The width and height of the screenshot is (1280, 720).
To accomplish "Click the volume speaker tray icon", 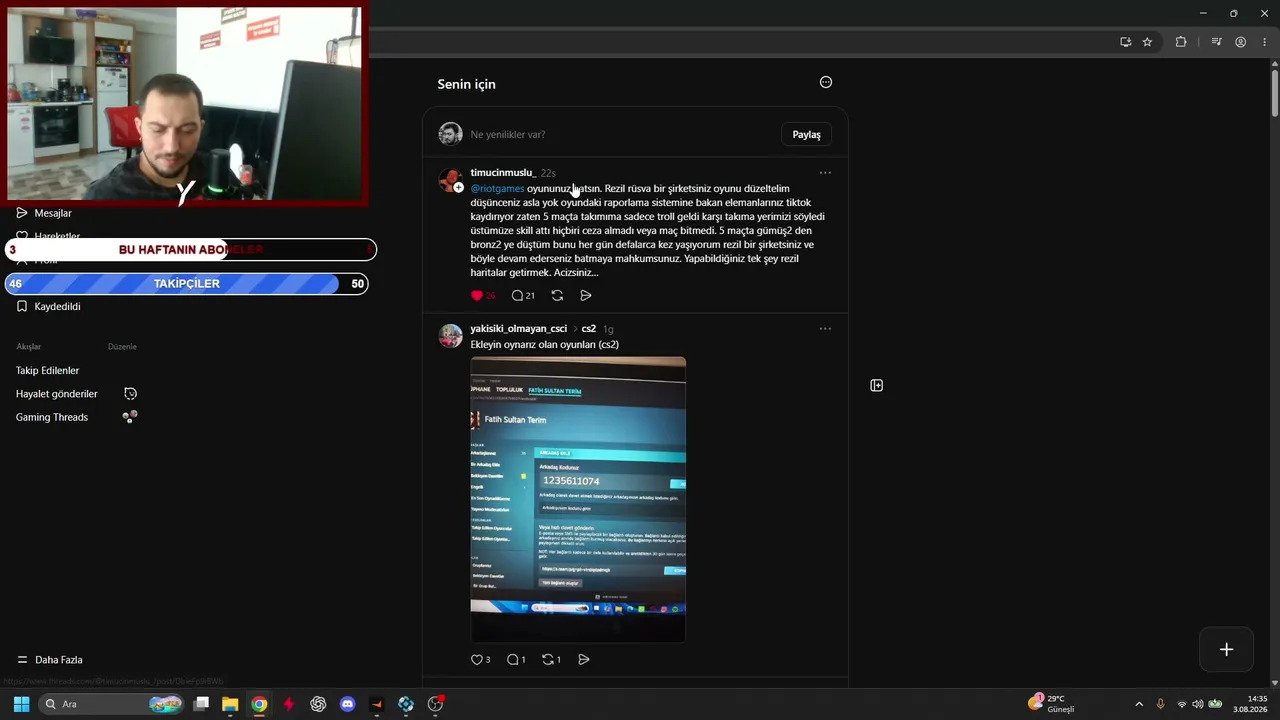I will pos(1197,704).
